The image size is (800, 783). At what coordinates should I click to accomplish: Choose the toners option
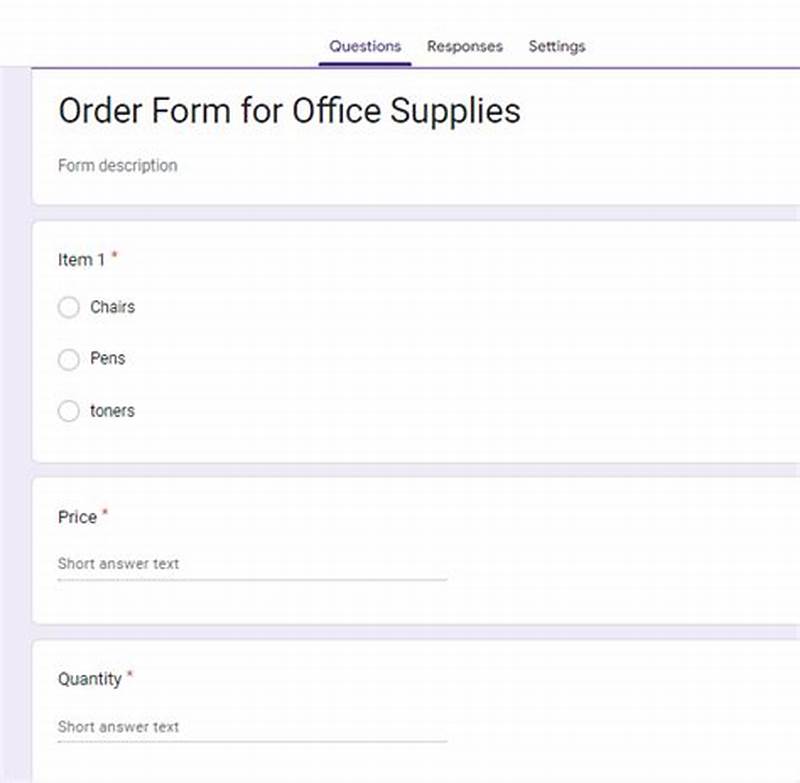[68, 411]
